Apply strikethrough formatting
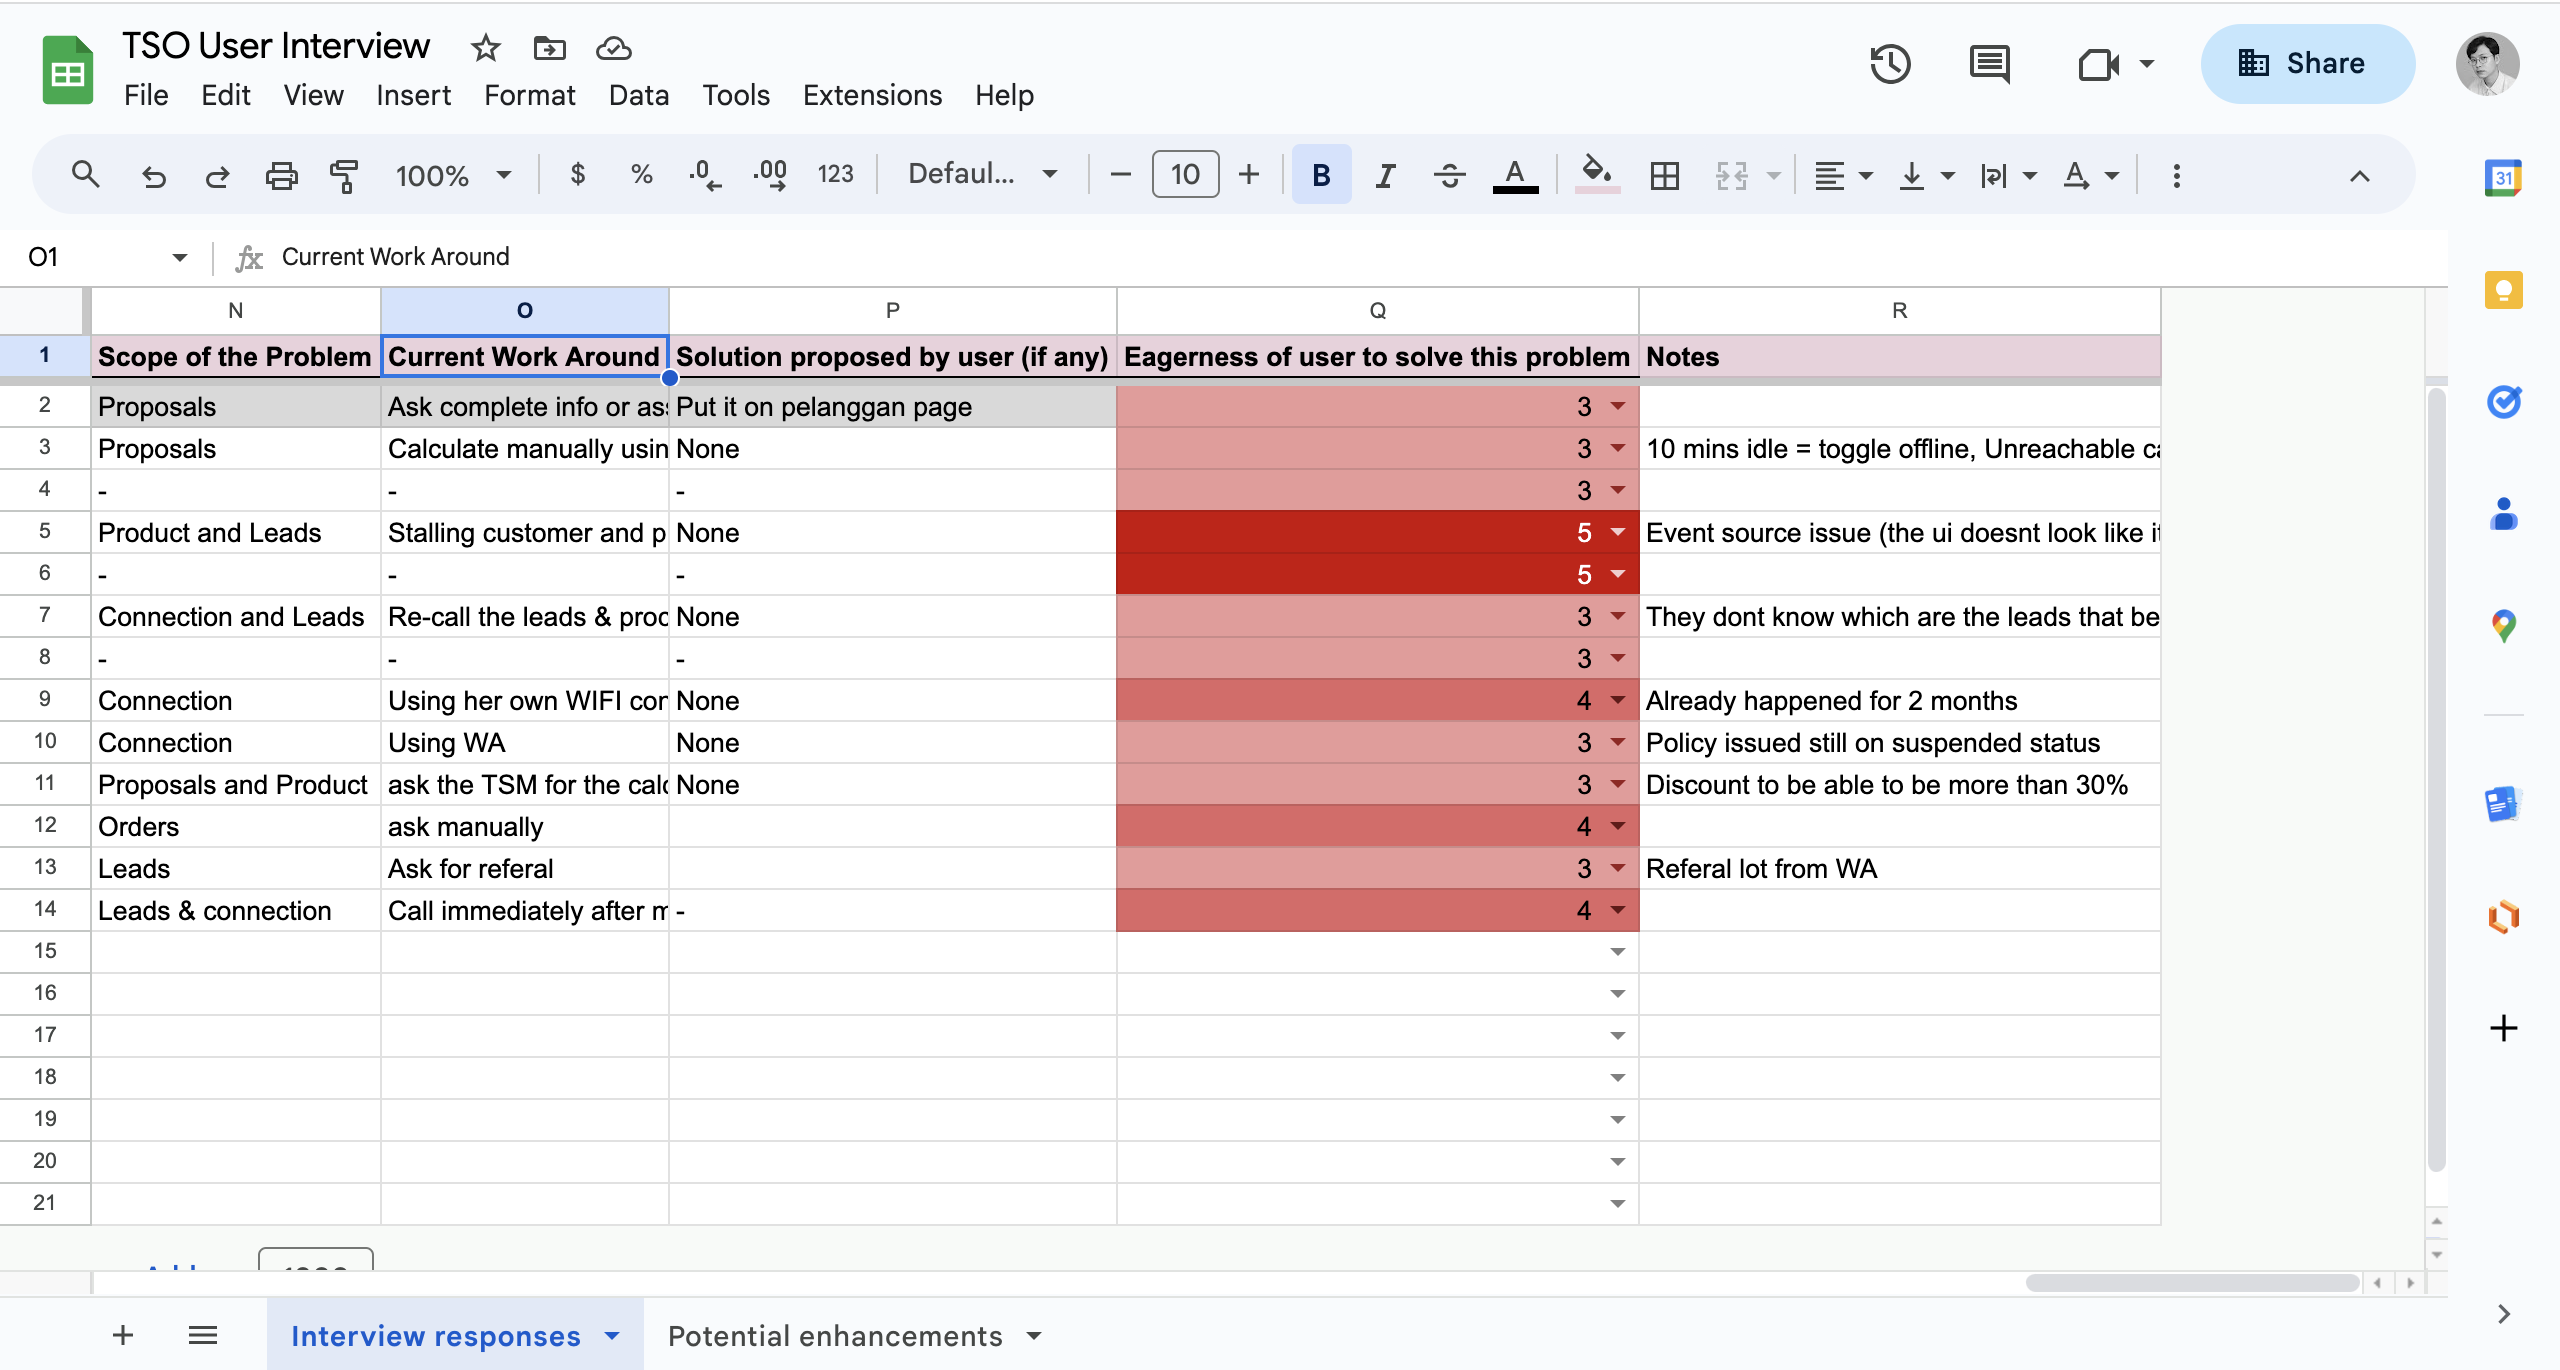2560x1370 pixels. (1449, 176)
